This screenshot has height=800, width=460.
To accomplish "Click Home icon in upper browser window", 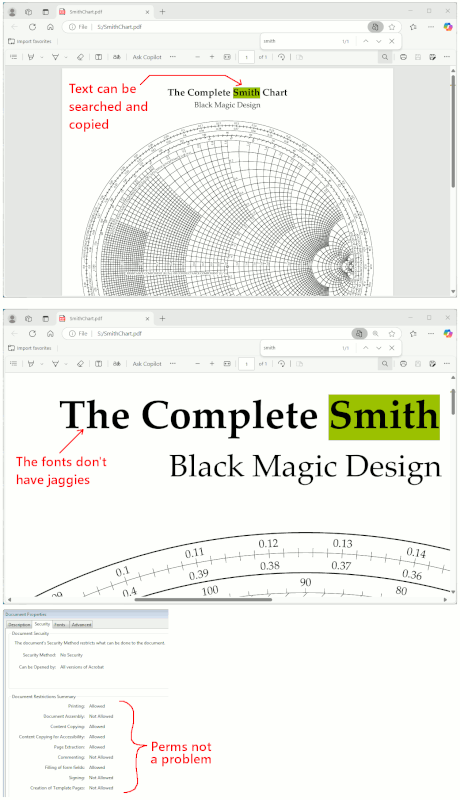I will click(50, 27).
